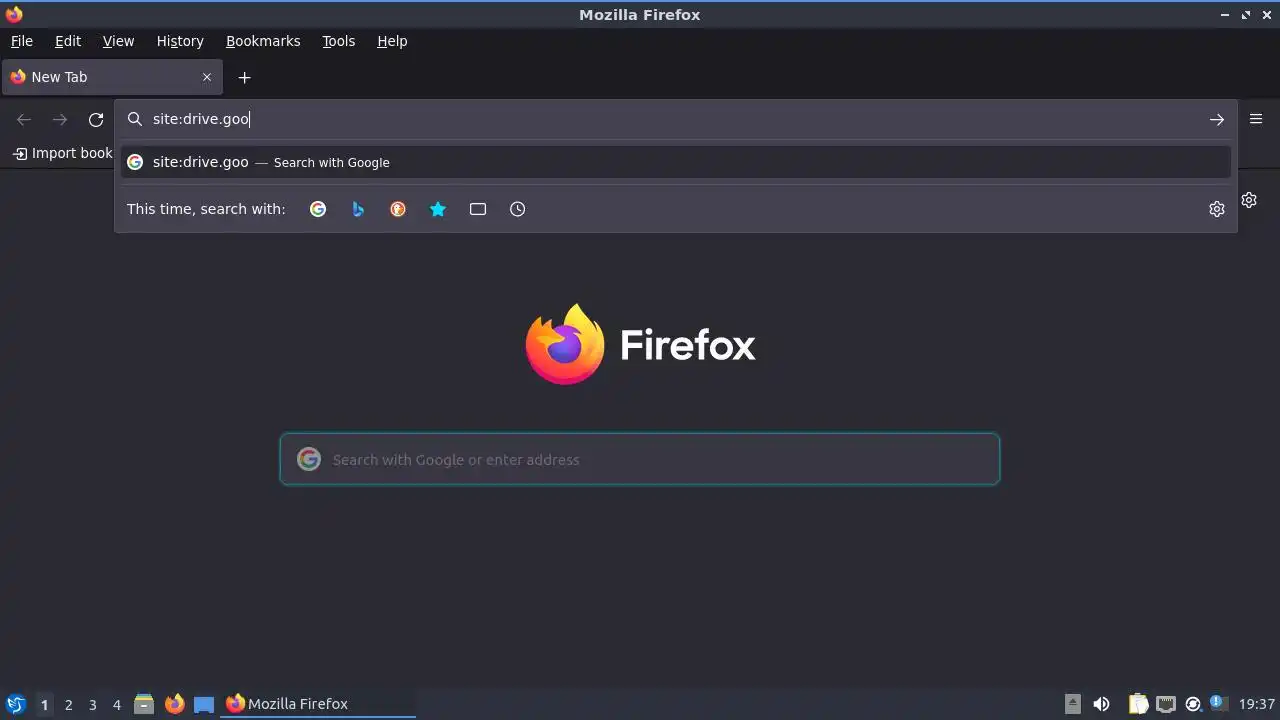
Task: Open a new tab with plus button
Action: (244, 77)
